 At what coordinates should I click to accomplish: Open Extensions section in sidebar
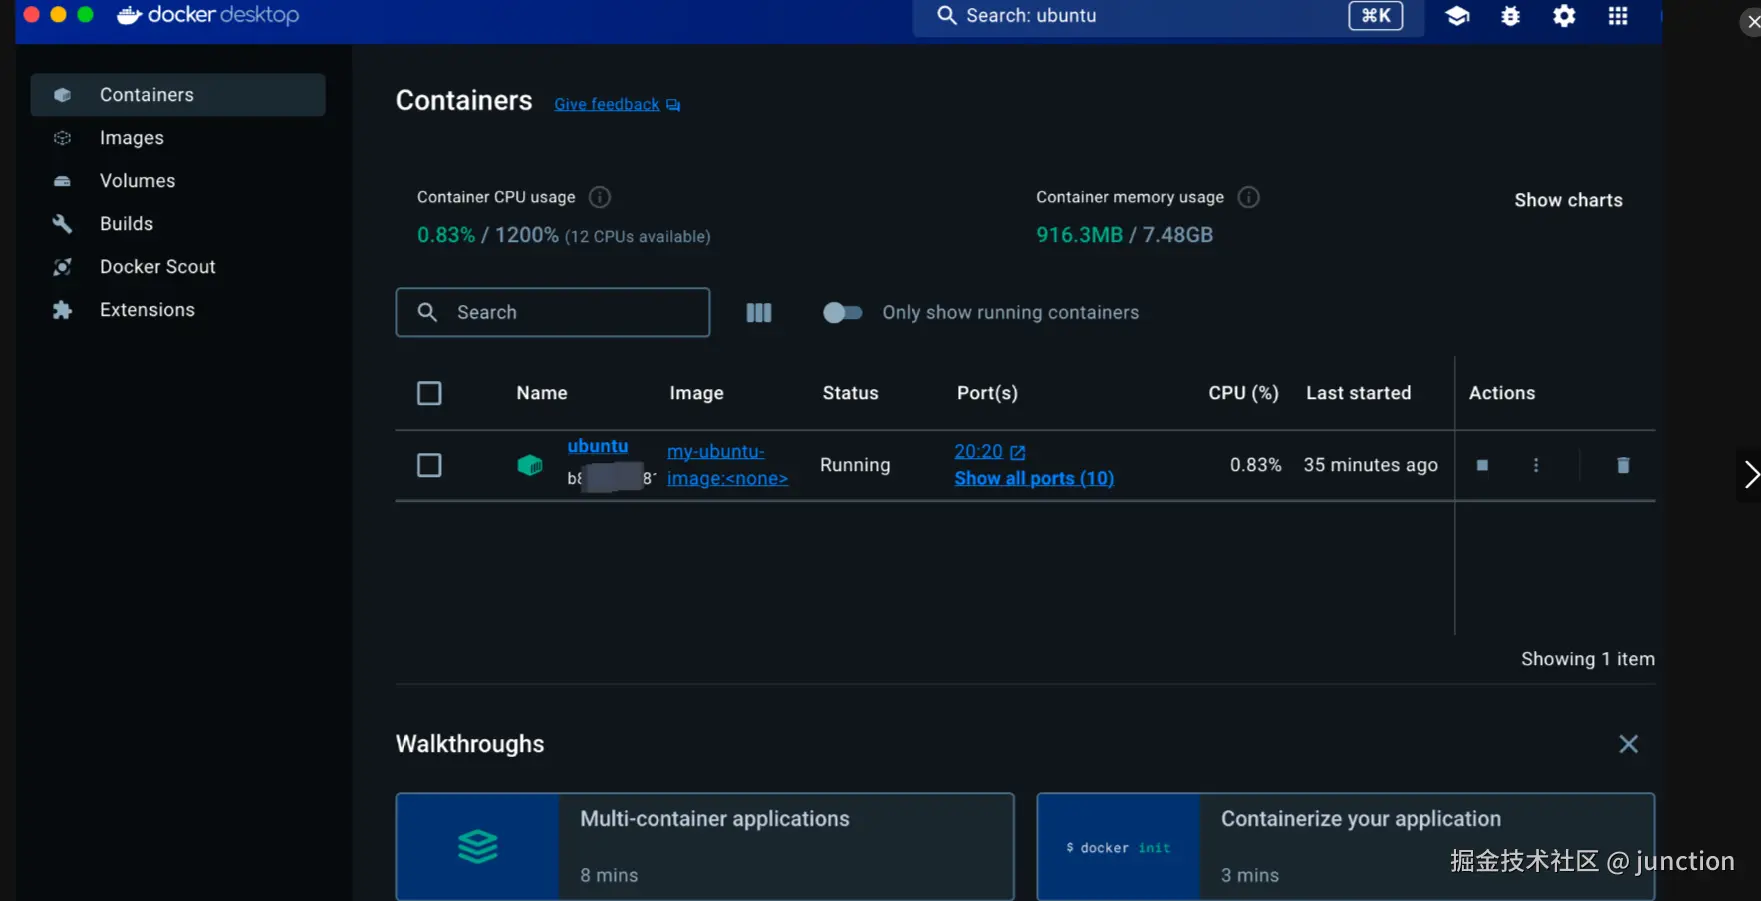pyautogui.click(x=178, y=310)
